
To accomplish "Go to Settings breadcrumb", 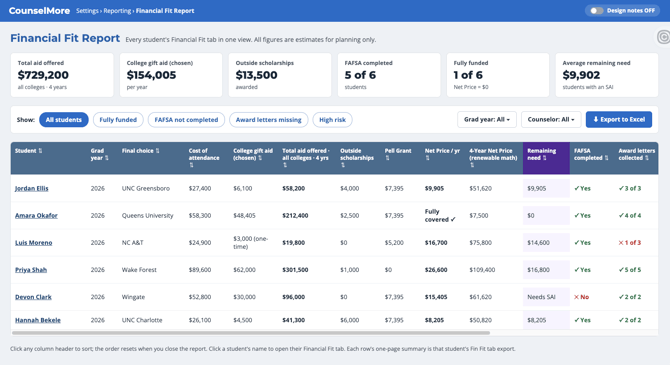I will (x=87, y=11).
